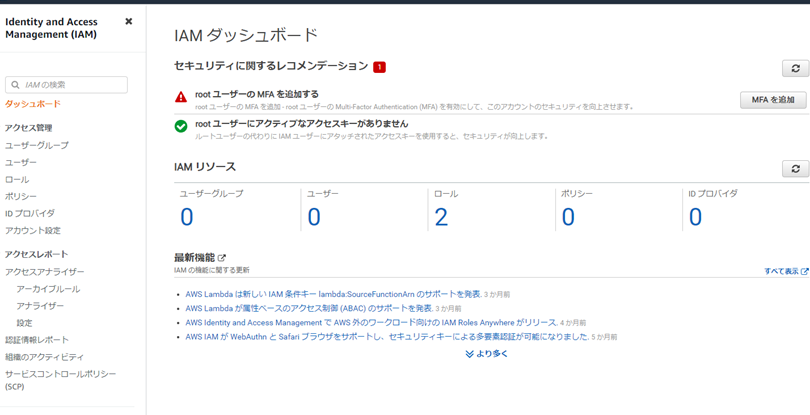
Task: Open アカウント設定 in the sidebar
Action: 33,230
